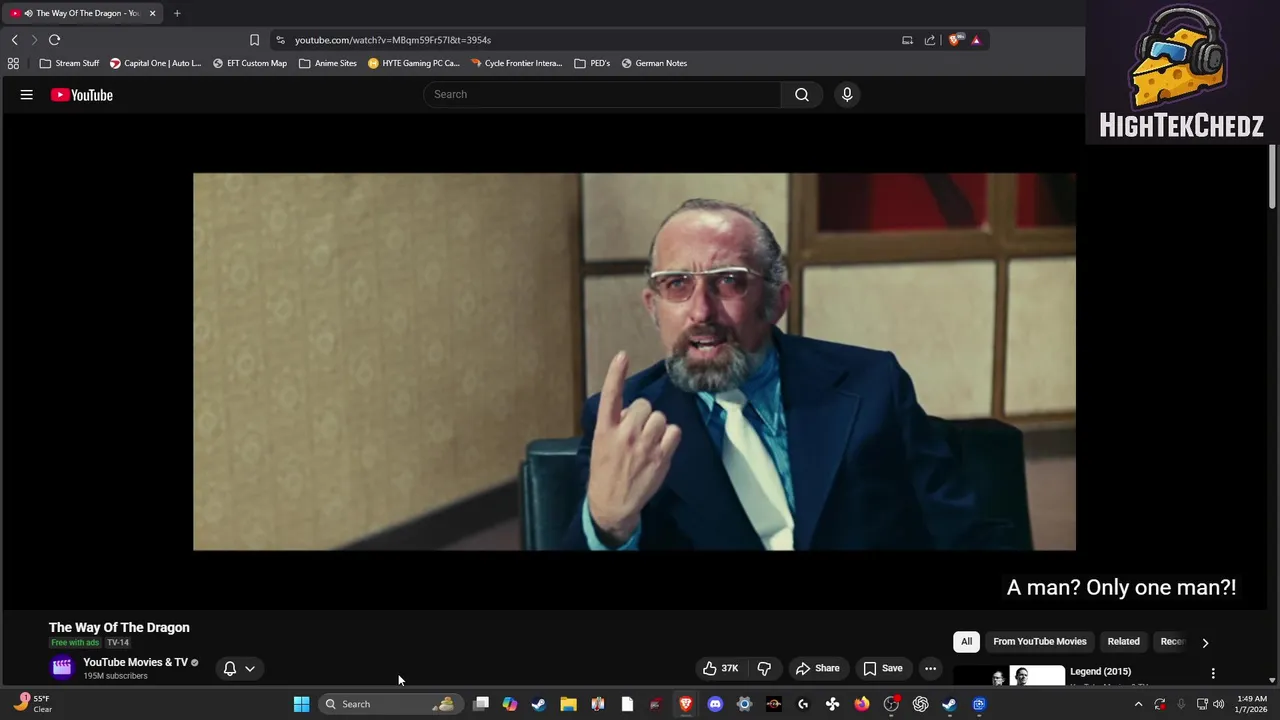Click the YouTube Movies & TV channel avatar
The height and width of the screenshot is (720, 1280).
pos(62,668)
